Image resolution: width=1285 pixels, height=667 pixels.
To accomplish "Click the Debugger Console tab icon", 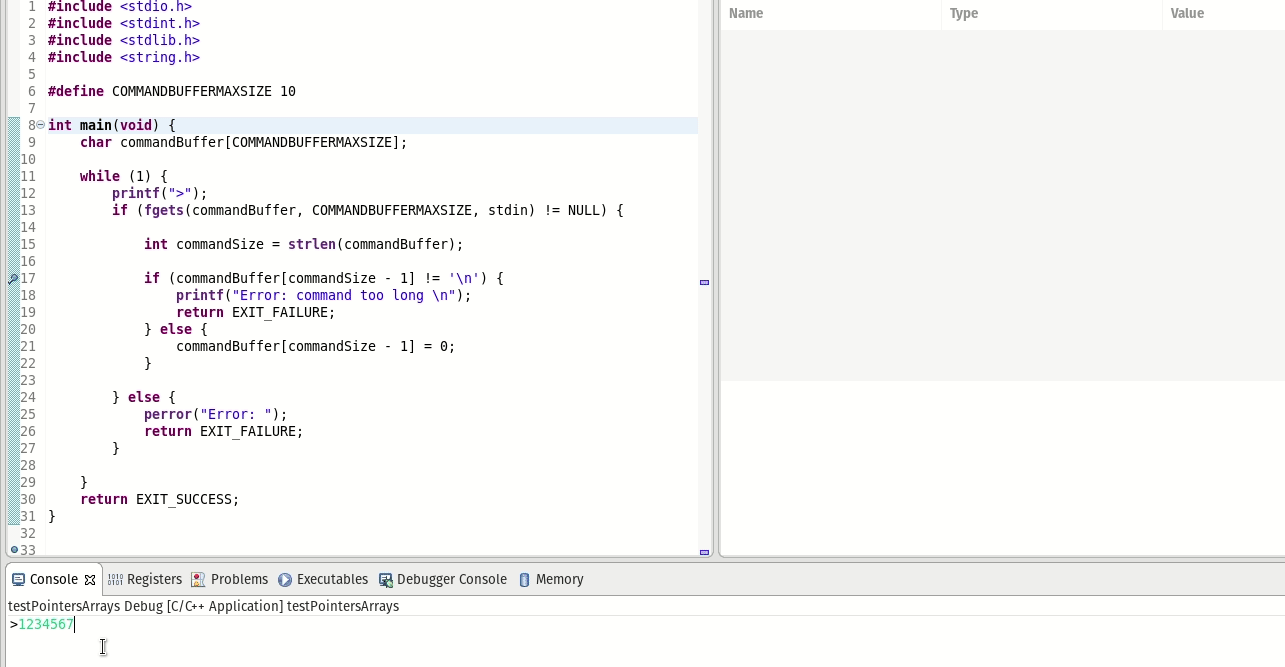I will click(385, 579).
